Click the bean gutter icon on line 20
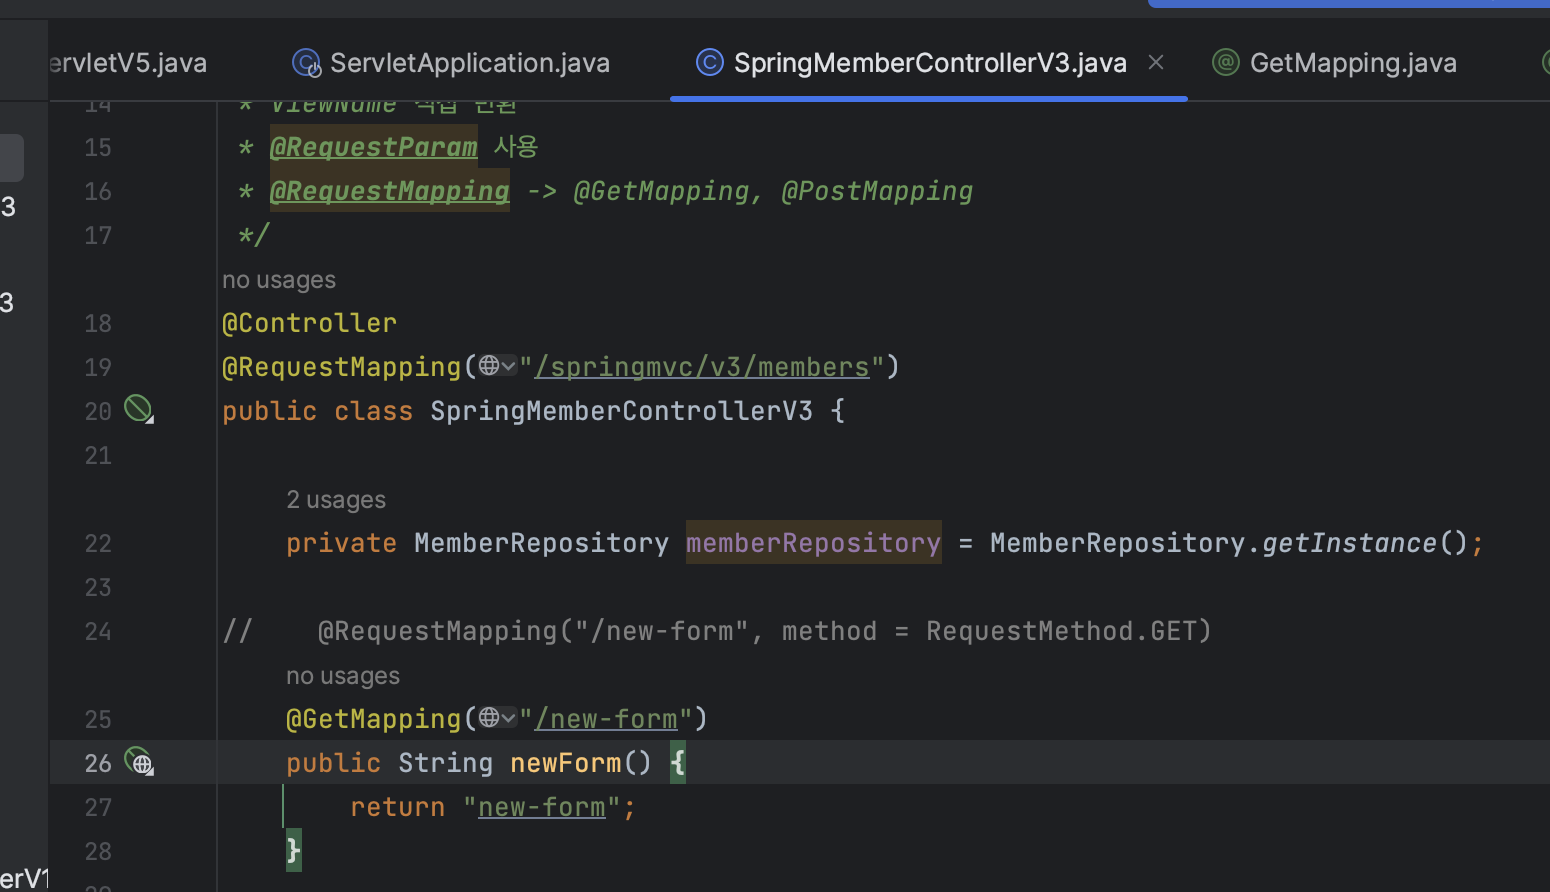 pyautogui.click(x=138, y=408)
